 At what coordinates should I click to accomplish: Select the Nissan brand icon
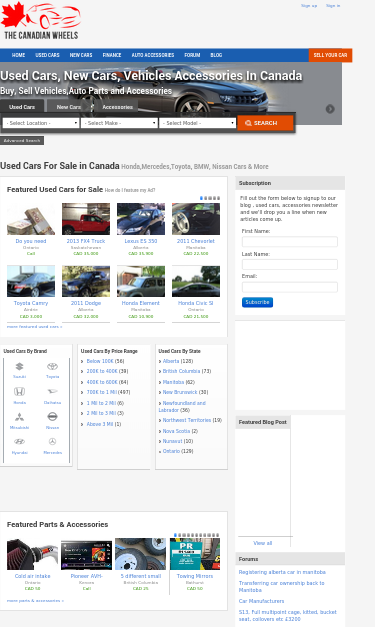52,417
